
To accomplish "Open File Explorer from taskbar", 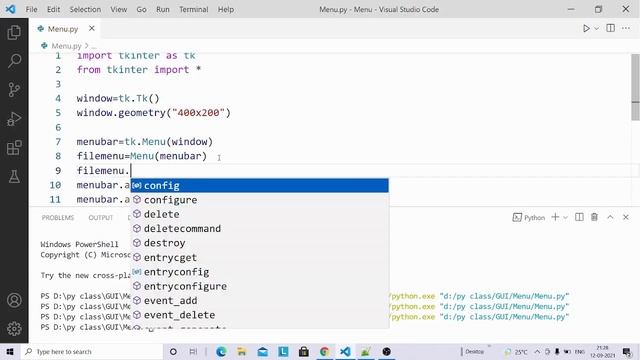I will point(242,351).
